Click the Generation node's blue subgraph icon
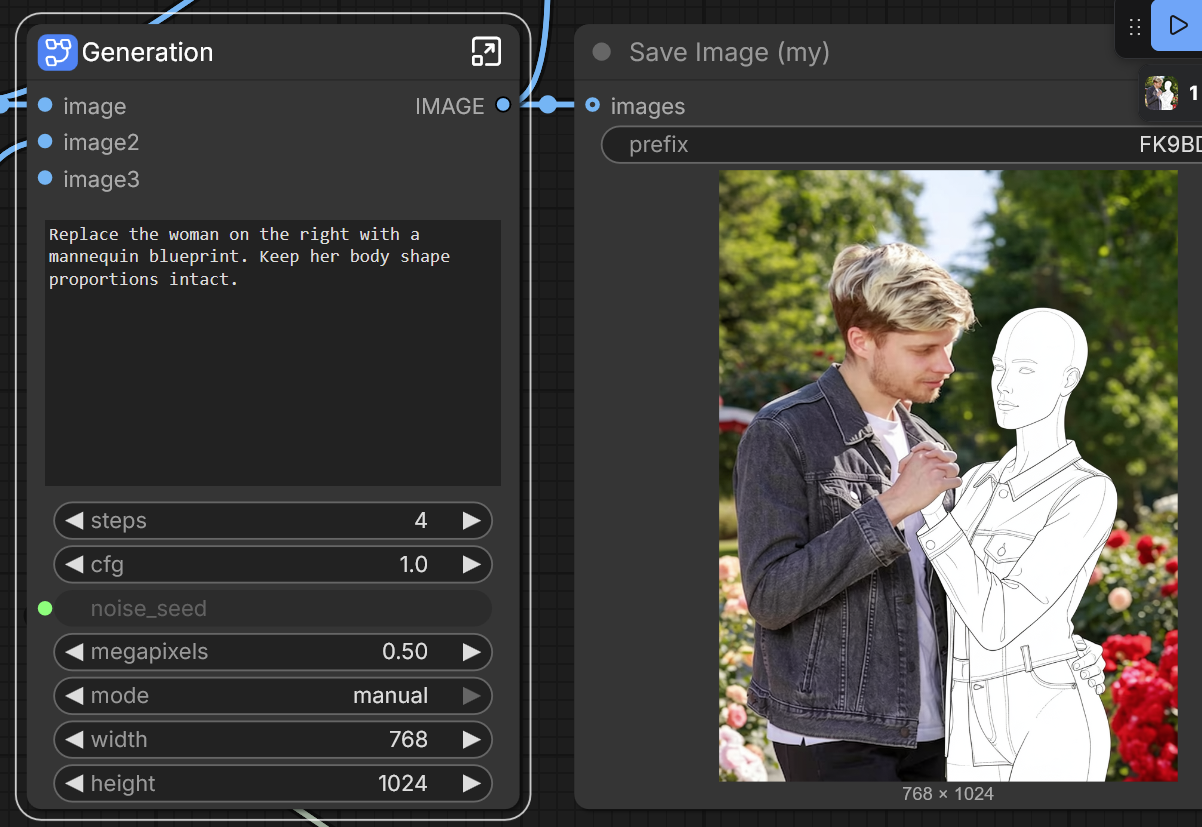1202x827 pixels. pos(57,52)
